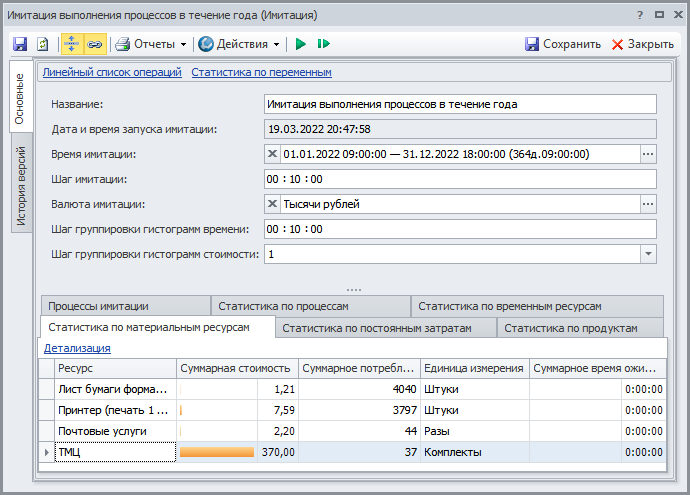Select the Статистика по процессам tab
Viewport: 690px width, 495px height.
283,306
